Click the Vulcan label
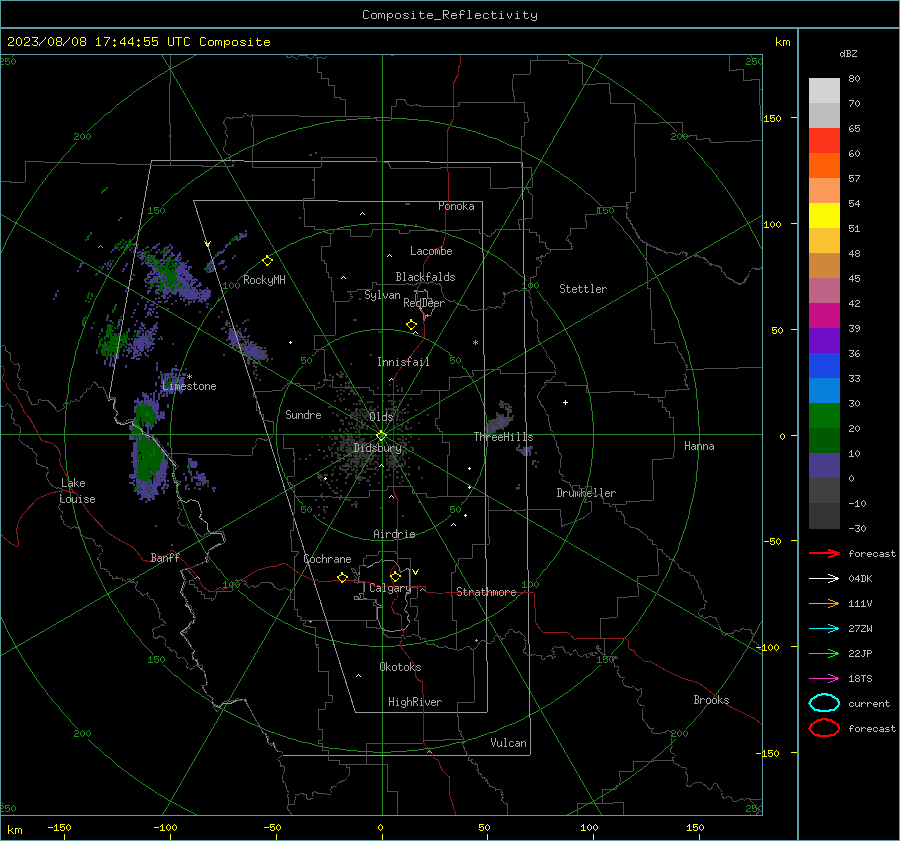Viewport: 900px width, 841px height. point(508,743)
